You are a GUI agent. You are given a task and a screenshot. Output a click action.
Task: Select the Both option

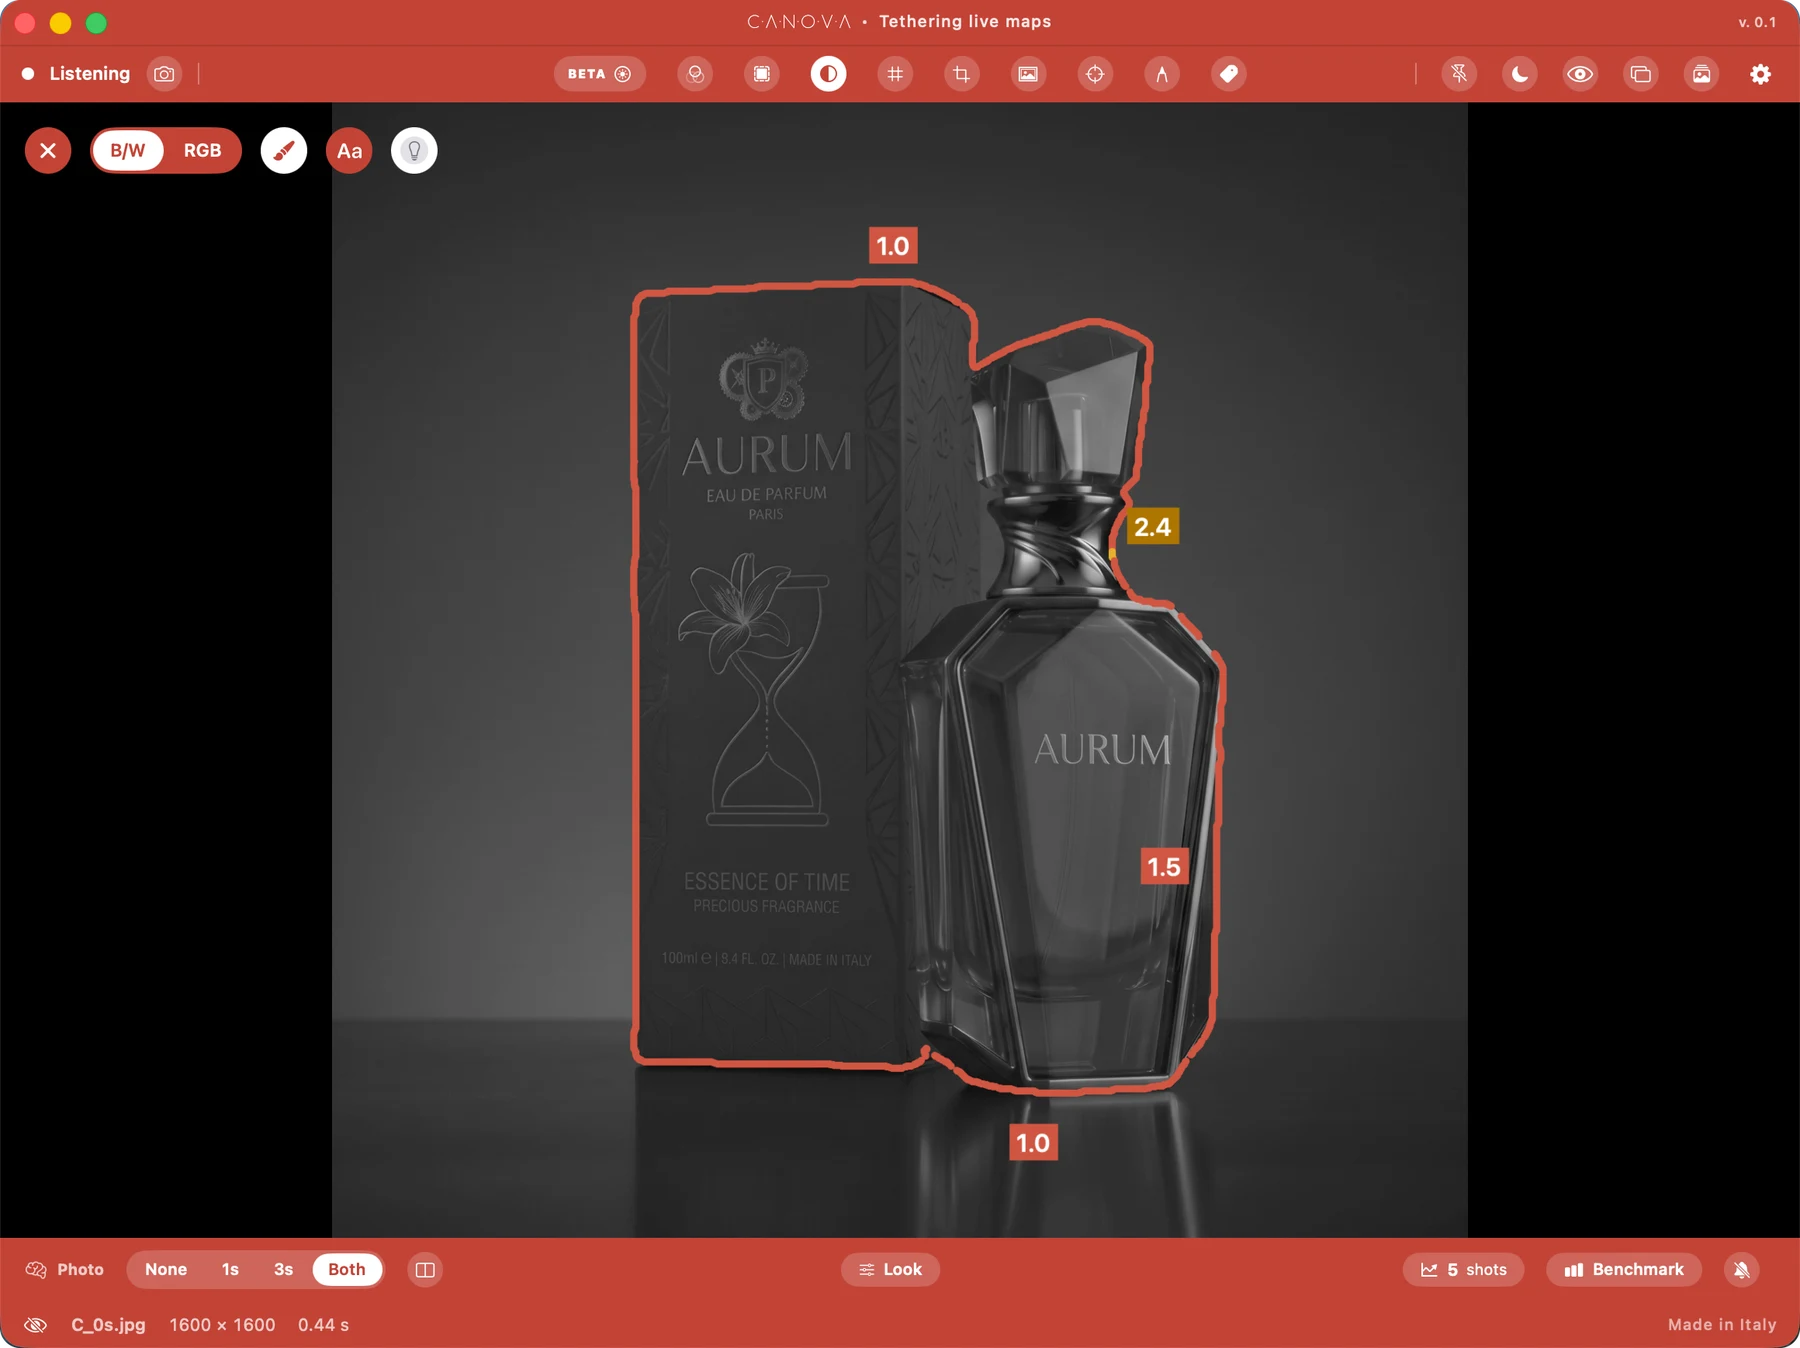347,1269
